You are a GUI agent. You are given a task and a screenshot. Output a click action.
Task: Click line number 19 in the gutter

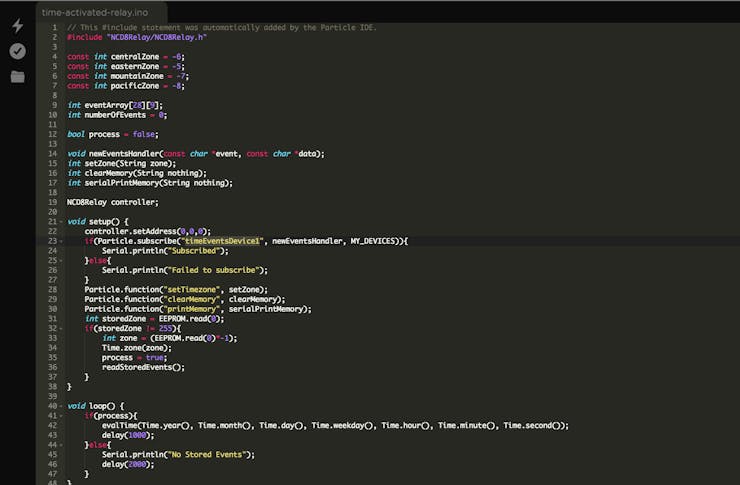coord(52,202)
